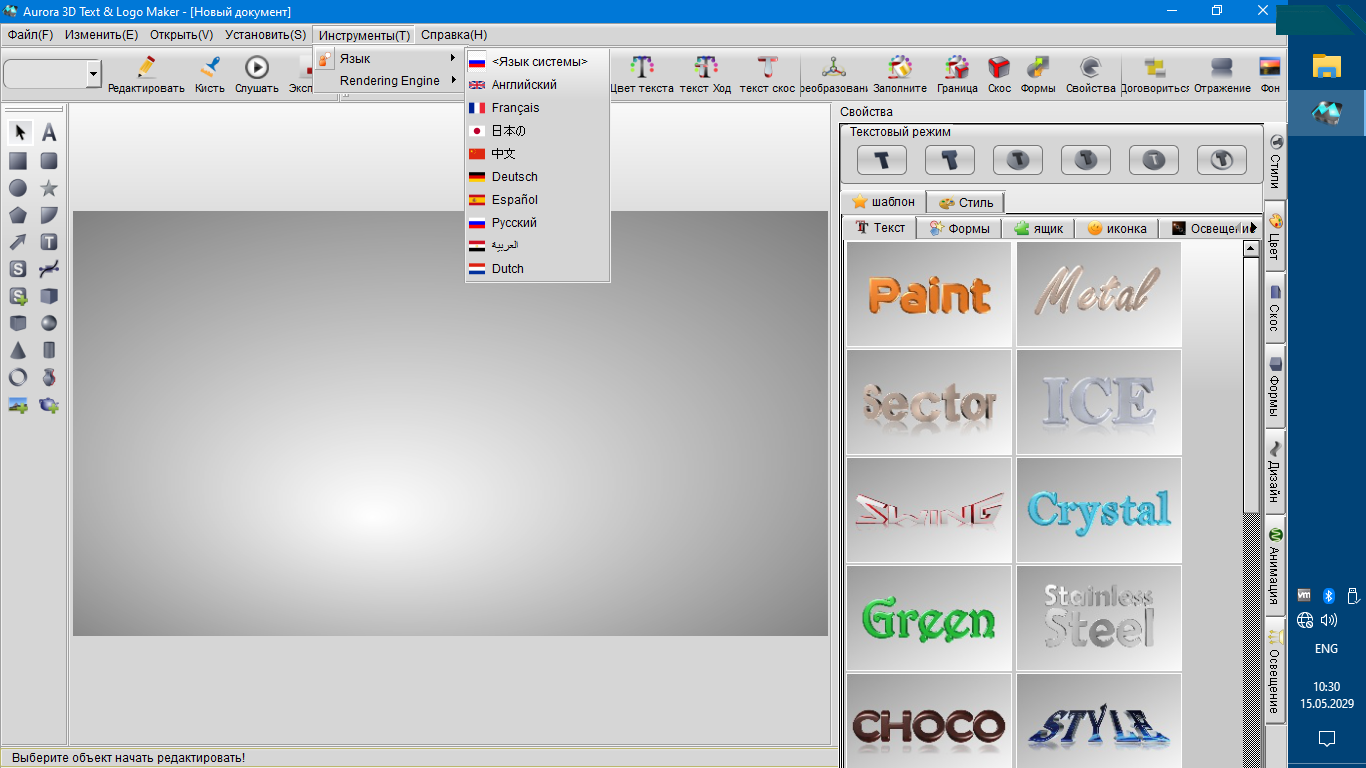Choose the pentagon shape tool

tap(18, 215)
